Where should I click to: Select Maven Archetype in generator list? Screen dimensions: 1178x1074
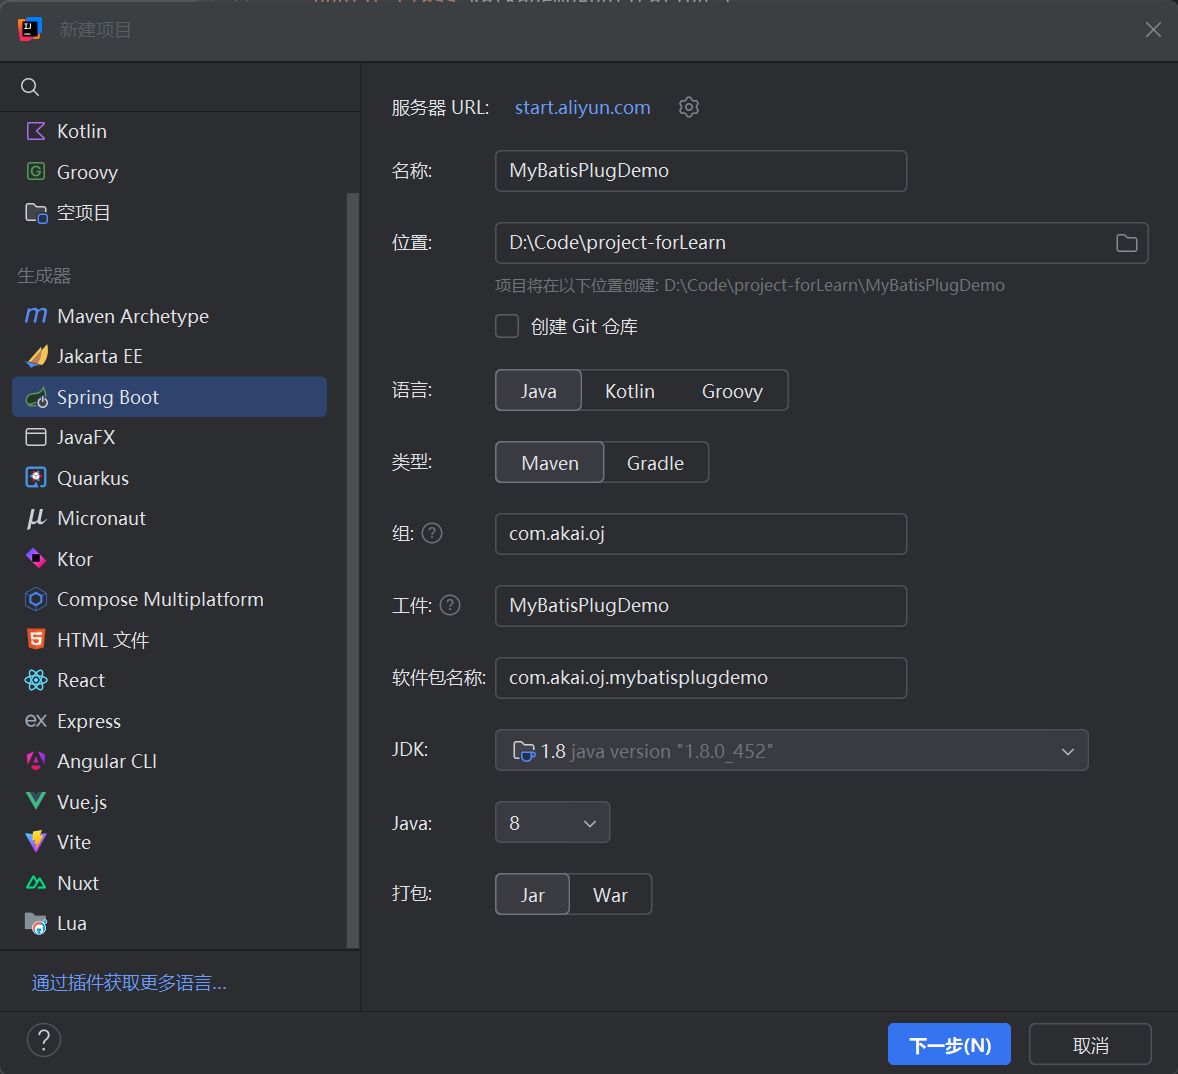coord(132,316)
